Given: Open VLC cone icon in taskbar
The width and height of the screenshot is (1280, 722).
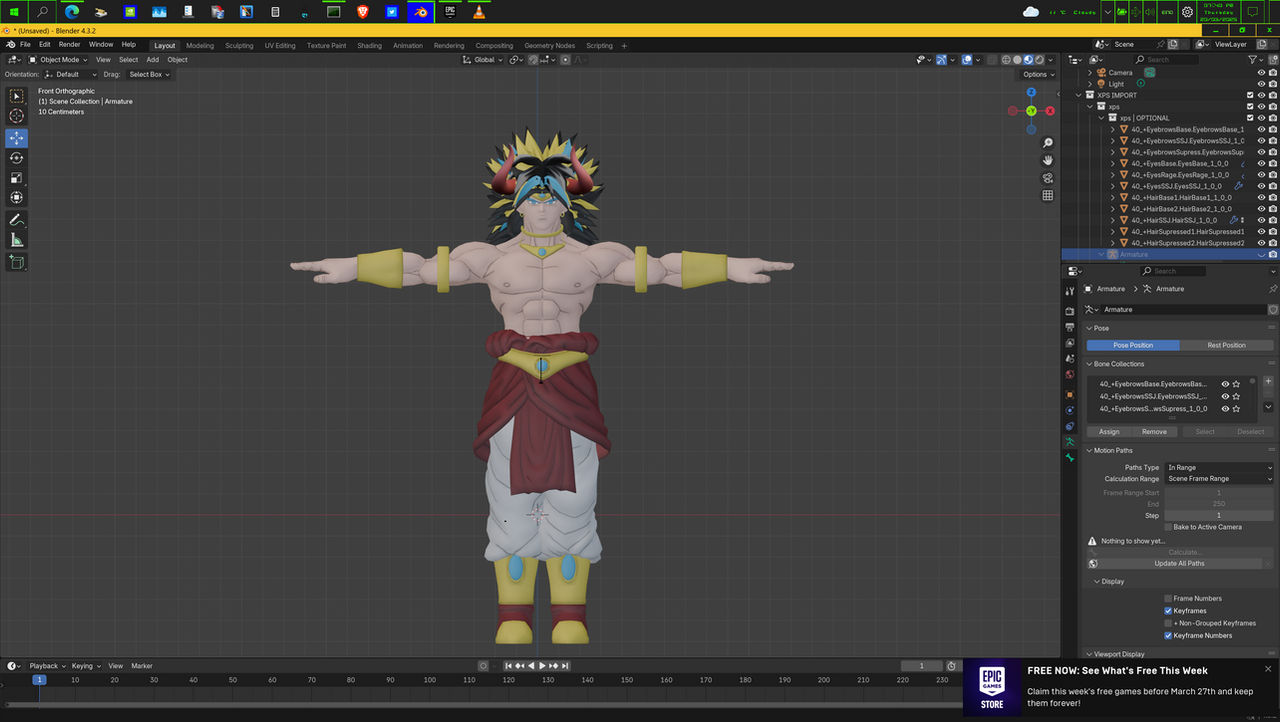Looking at the screenshot, I should tap(480, 12).
